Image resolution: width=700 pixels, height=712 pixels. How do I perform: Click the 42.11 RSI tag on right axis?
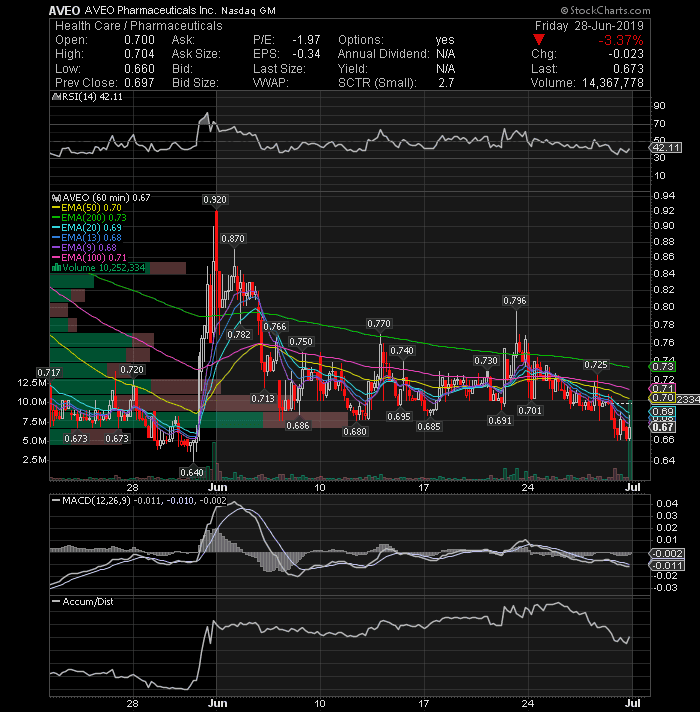(666, 148)
